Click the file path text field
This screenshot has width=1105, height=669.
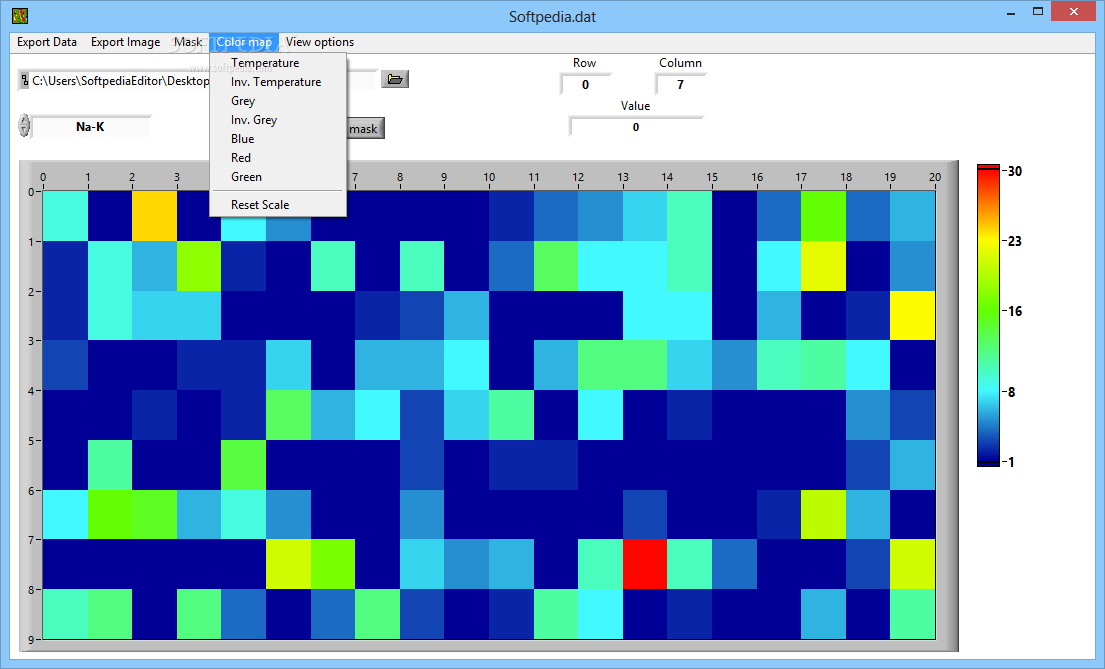click(x=121, y=80)
